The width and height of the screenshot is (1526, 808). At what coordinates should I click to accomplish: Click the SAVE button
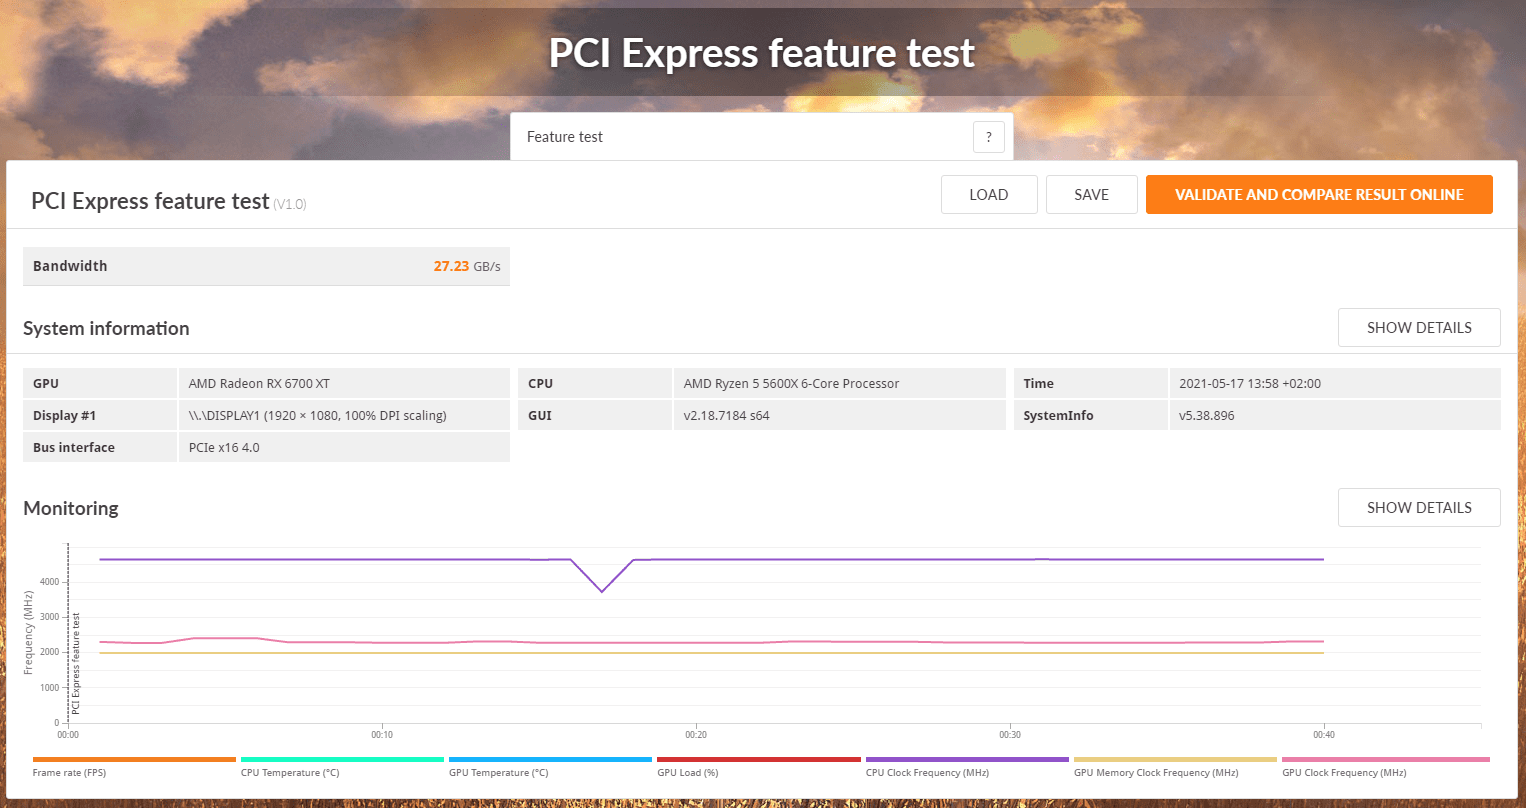1091,195
